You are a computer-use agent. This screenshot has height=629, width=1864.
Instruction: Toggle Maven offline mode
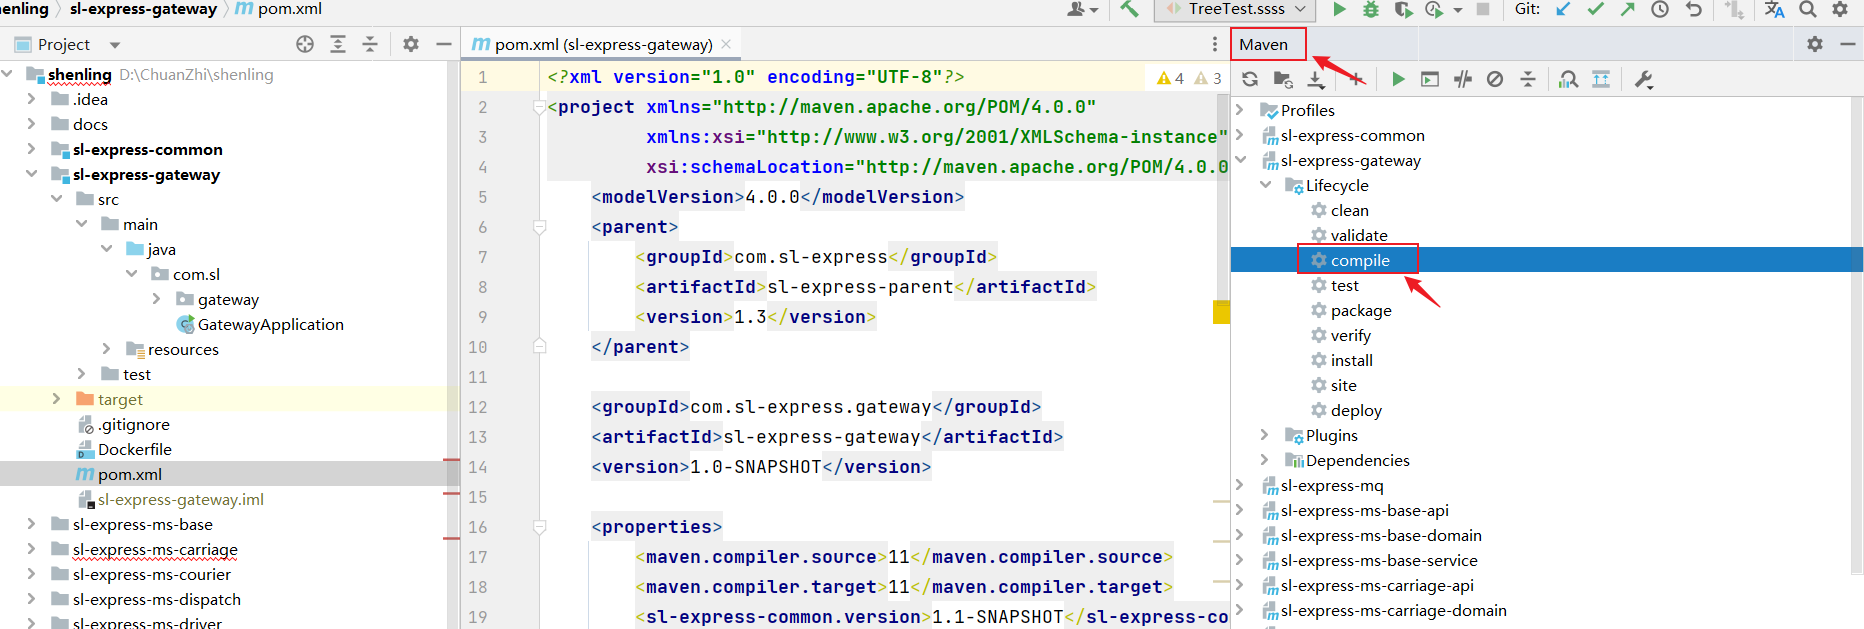coord(1463,79)
